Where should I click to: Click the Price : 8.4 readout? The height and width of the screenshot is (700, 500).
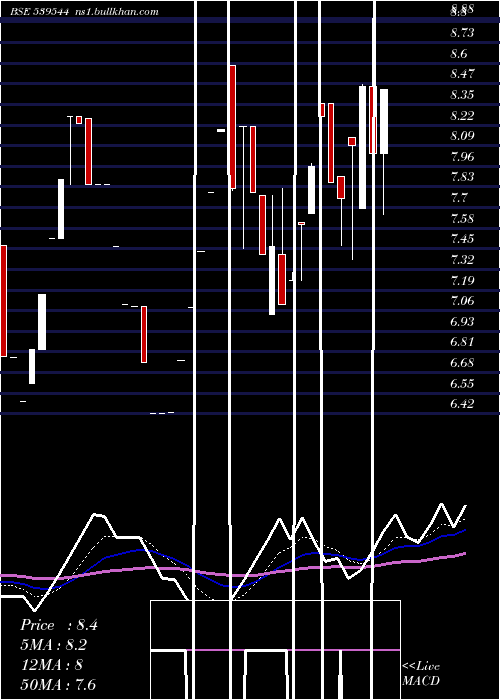[x=58, y=625]
